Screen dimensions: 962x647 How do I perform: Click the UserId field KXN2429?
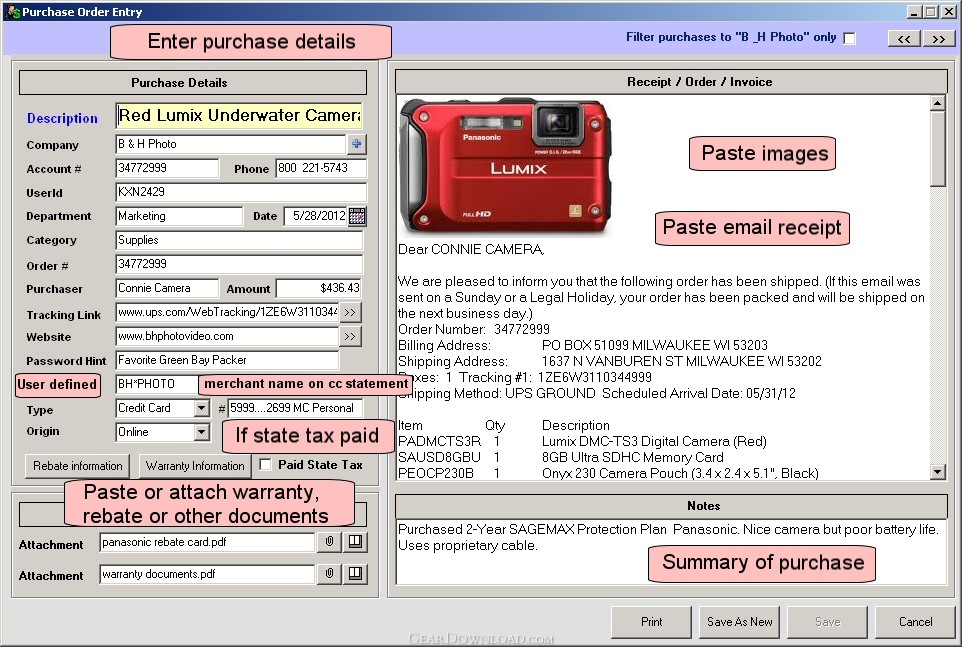[x=240, y=192]
